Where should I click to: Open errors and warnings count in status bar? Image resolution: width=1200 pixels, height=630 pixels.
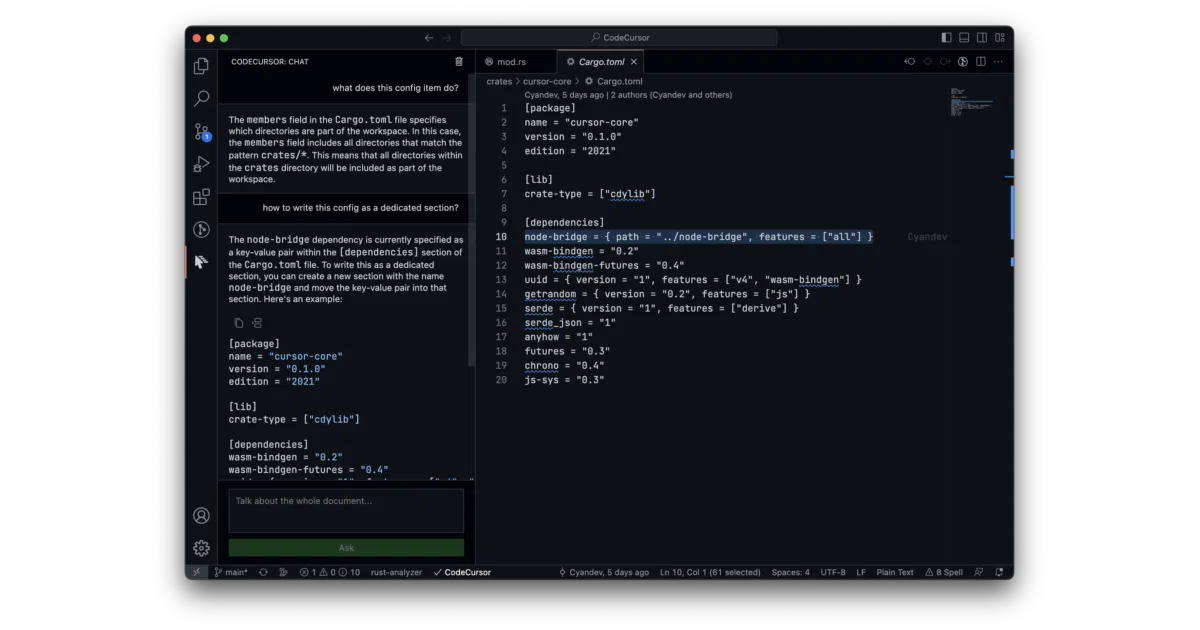click(x=330, y=573)
